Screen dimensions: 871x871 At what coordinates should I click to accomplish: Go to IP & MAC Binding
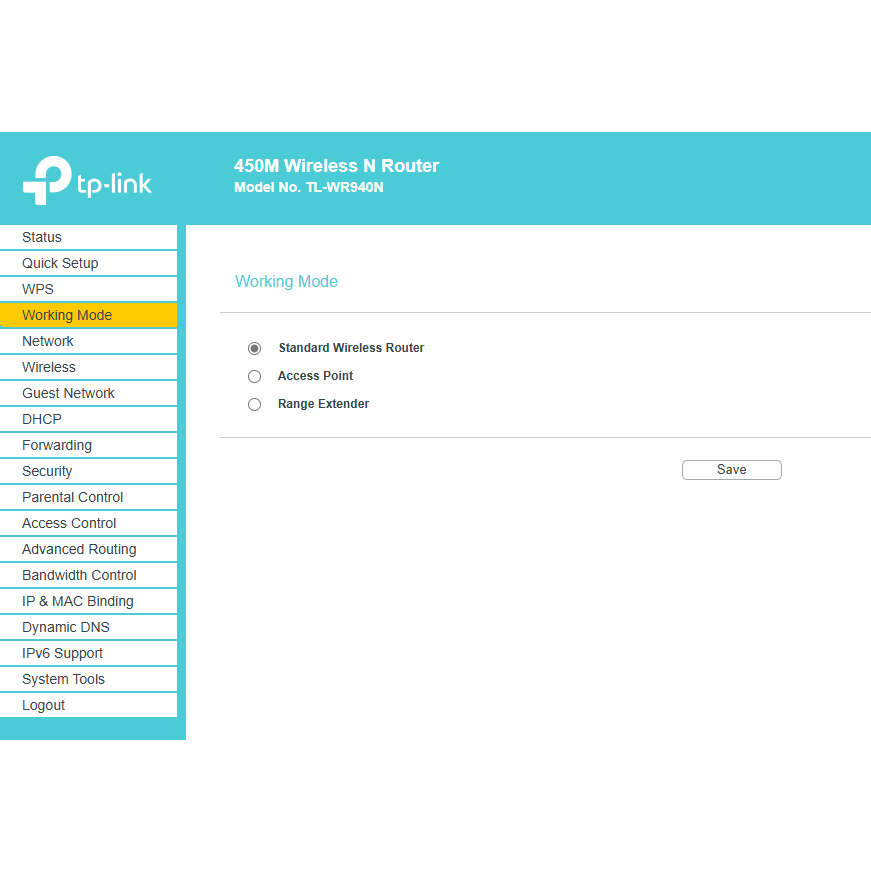[x=78, y=601]
